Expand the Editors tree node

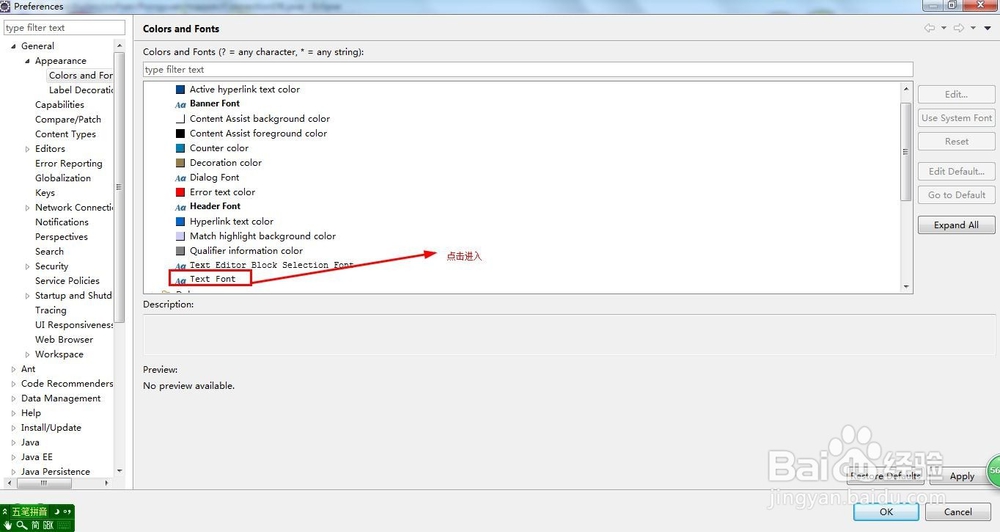[27, 149]
